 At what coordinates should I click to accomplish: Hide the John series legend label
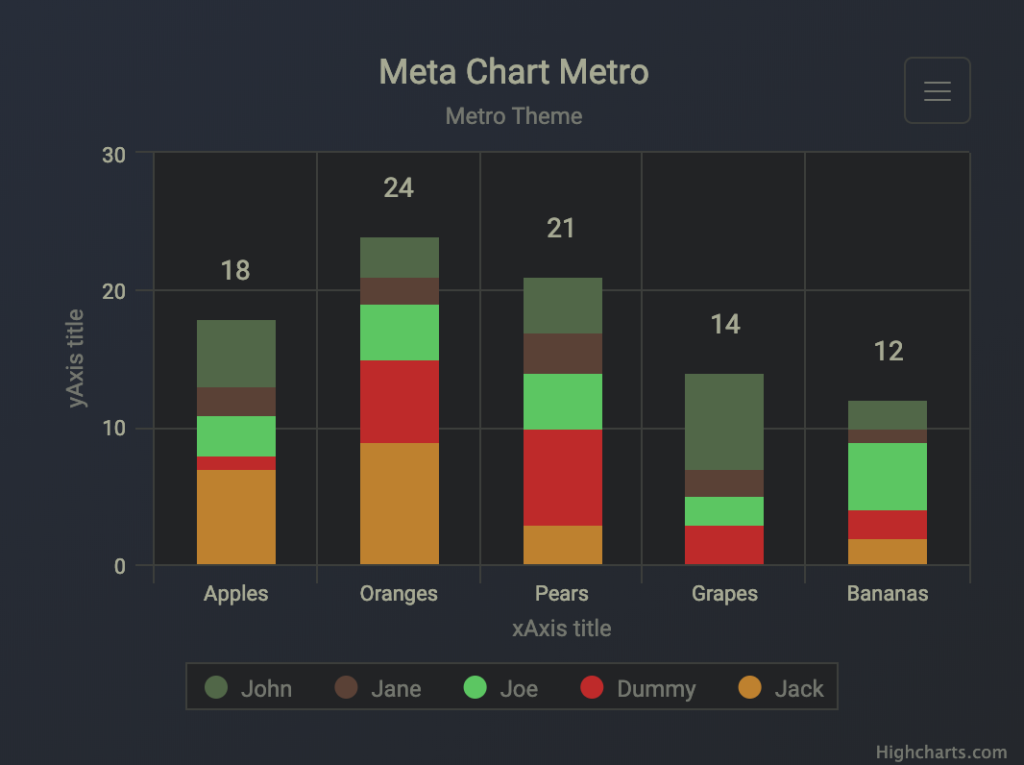point(266,689)
